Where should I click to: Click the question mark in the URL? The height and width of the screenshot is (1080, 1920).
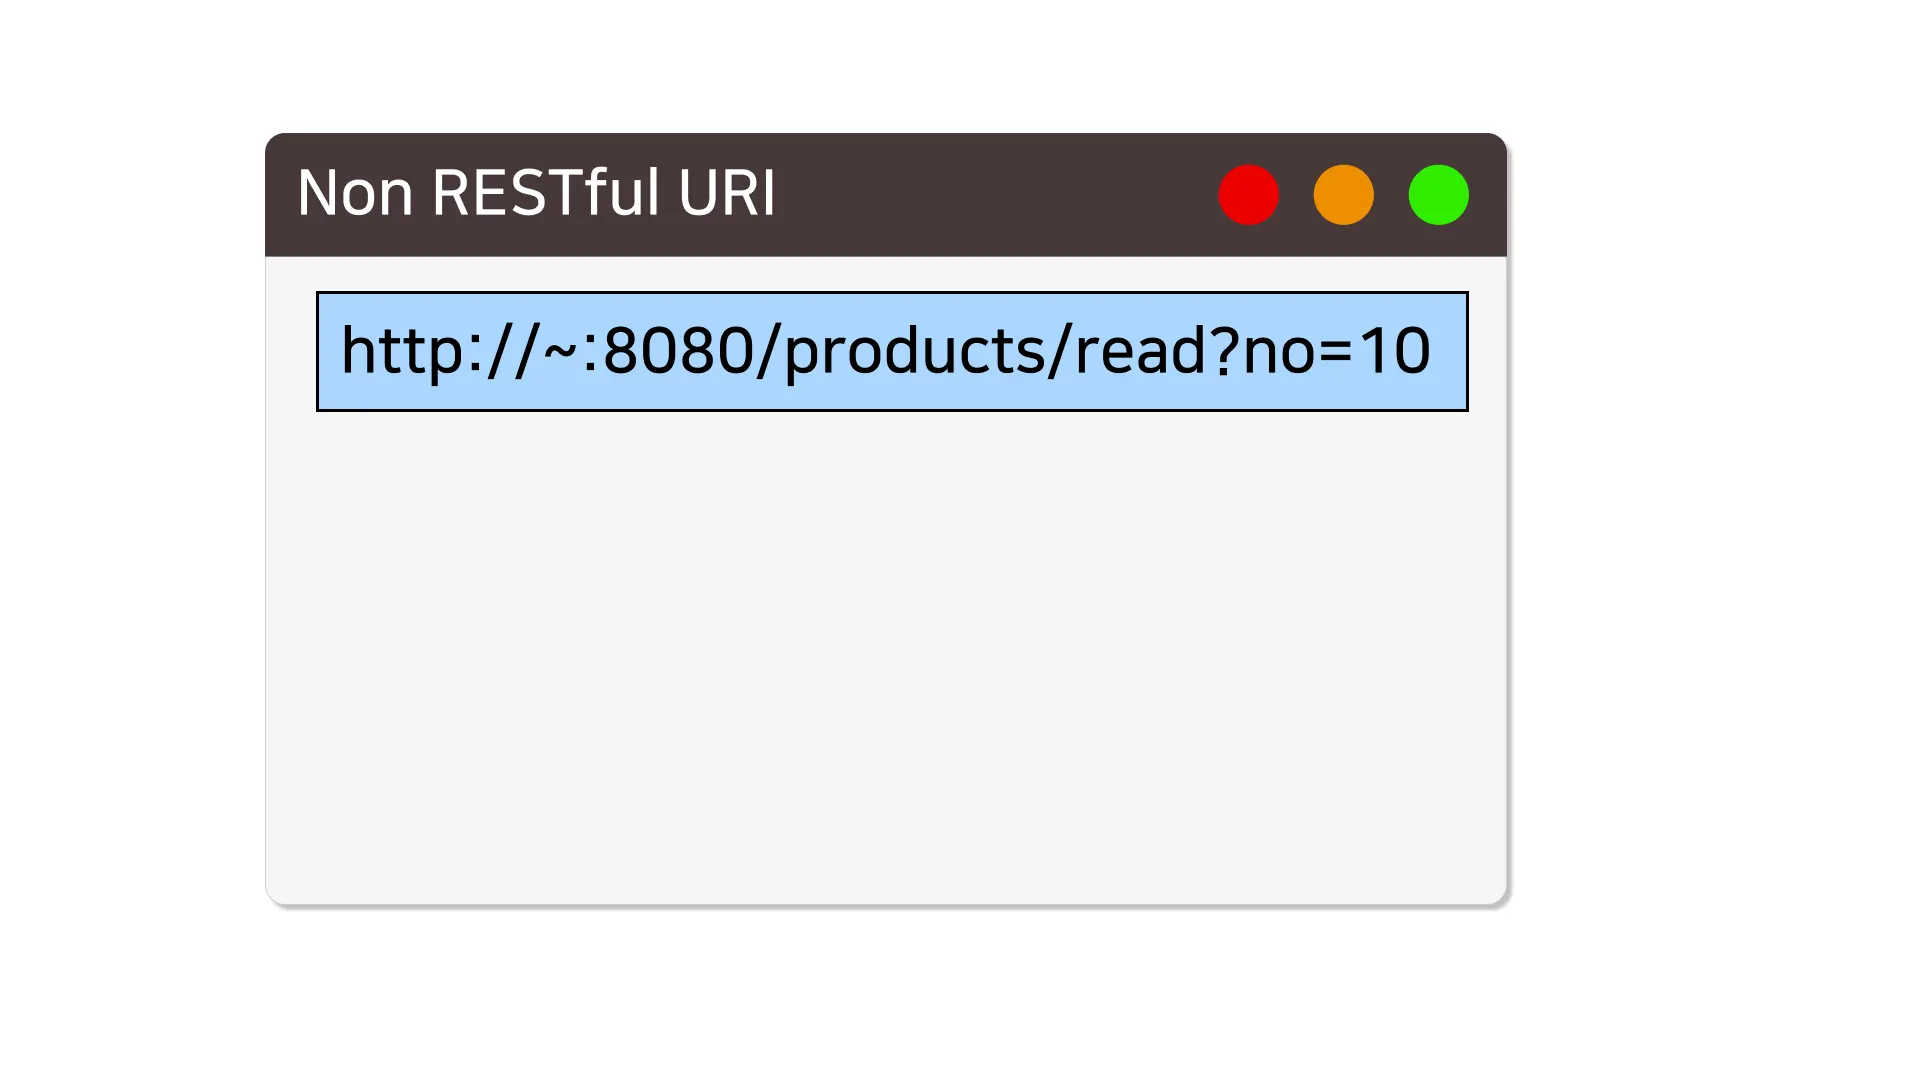click(x=1226, y=352)
